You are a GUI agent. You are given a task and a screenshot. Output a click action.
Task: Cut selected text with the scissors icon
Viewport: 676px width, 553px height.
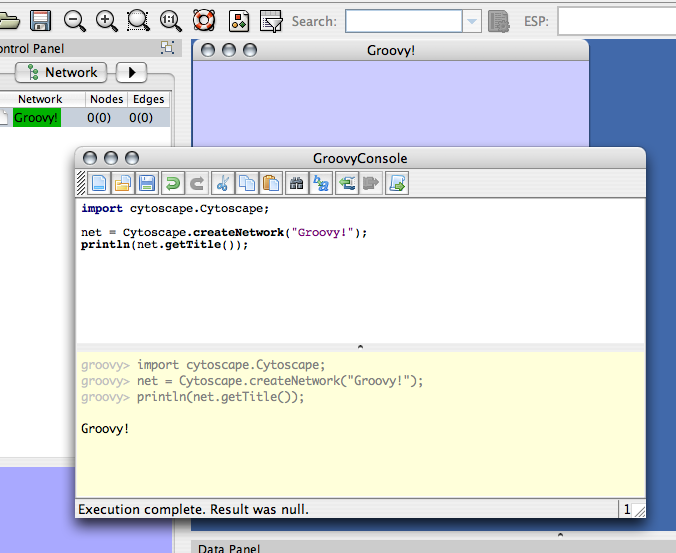(222, 183)
